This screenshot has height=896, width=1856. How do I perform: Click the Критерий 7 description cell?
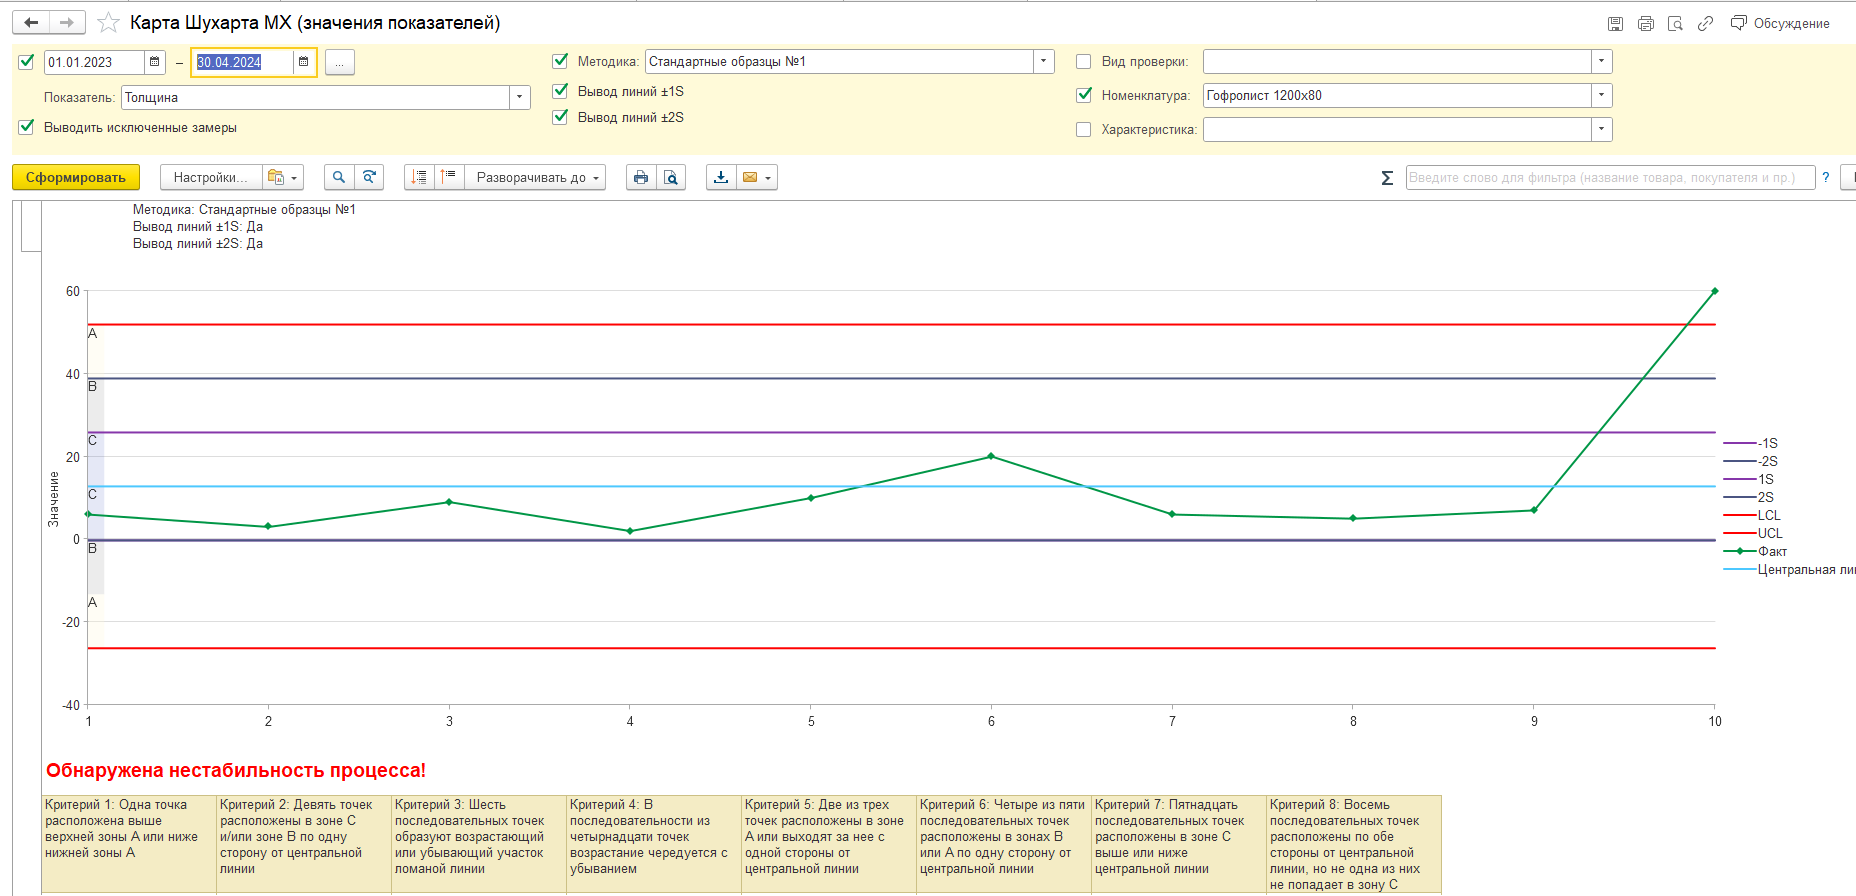[x=1179, y=844]
